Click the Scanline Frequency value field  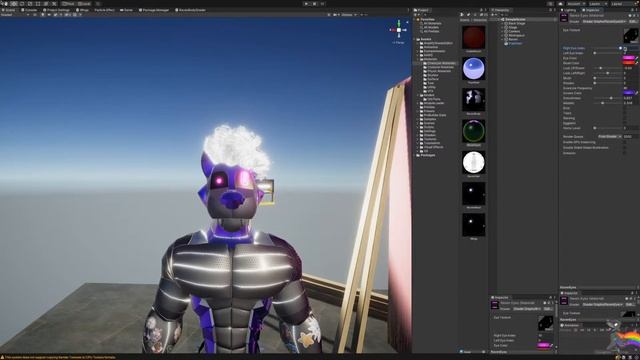click(630, 88)
